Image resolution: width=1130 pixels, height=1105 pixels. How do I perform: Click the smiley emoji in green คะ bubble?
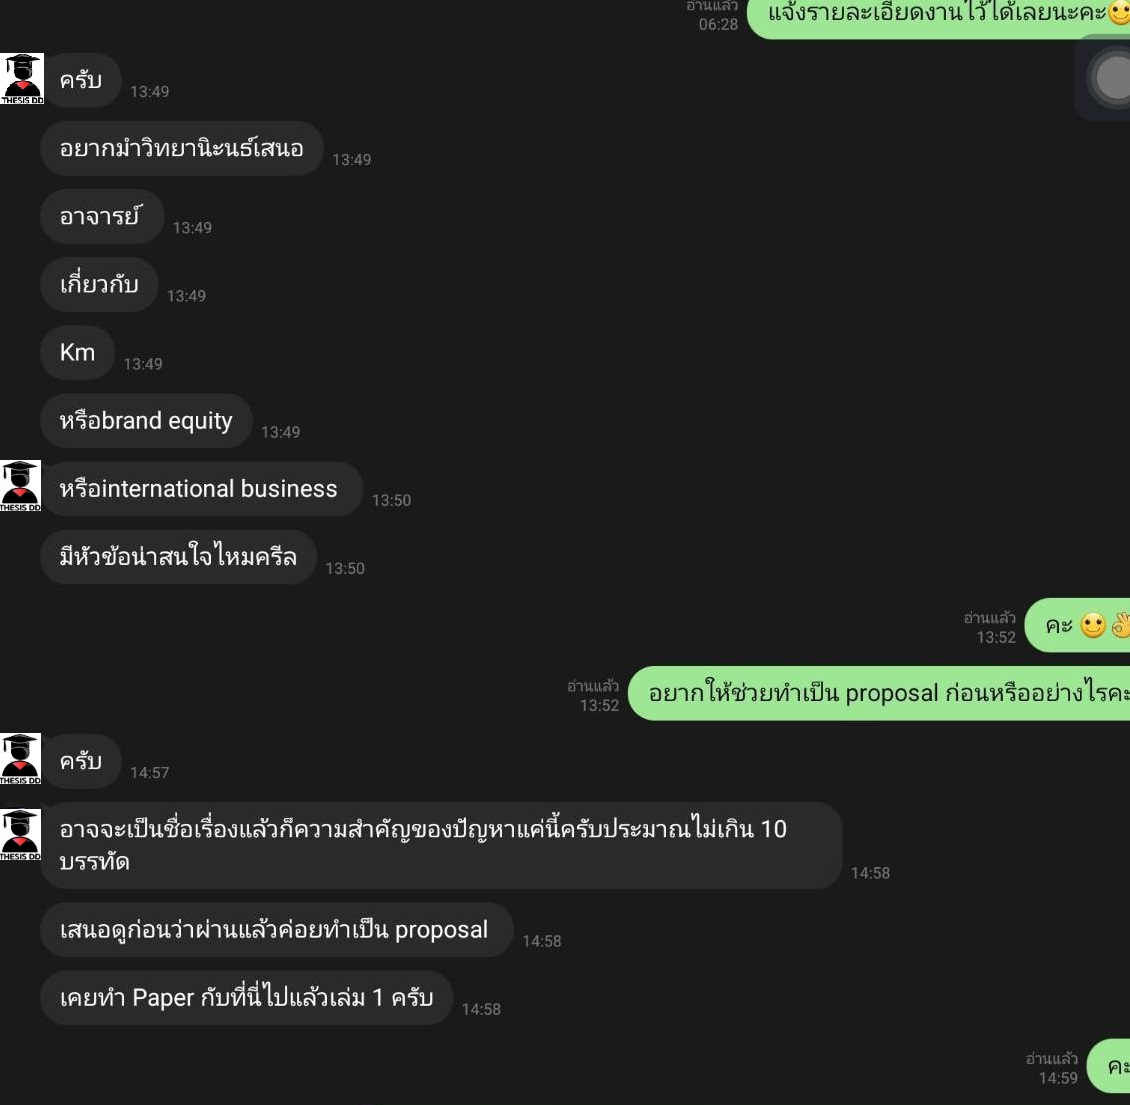click(x=1093, y=625)
